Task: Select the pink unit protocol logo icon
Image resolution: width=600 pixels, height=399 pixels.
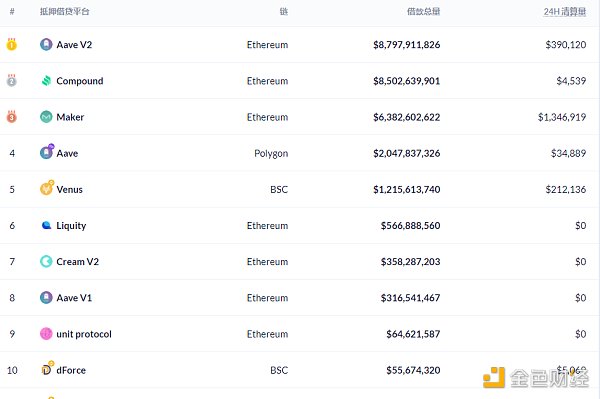Action: click(x=46, y=334)
